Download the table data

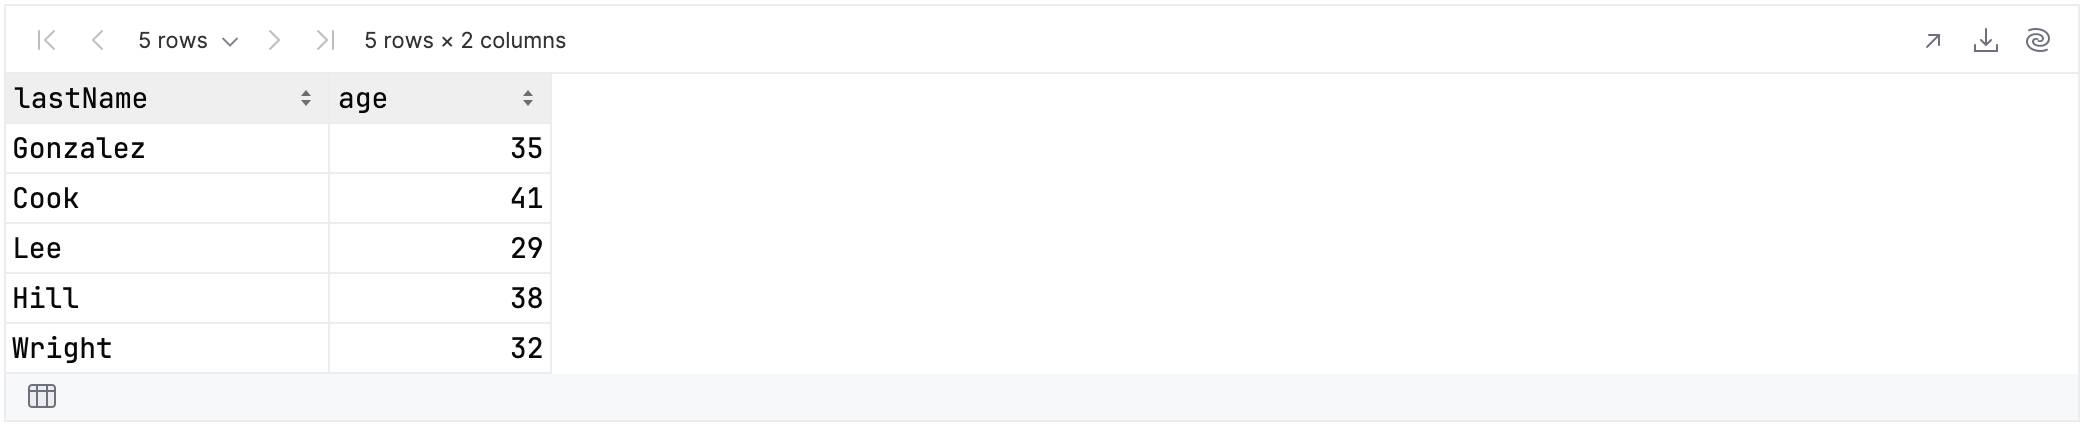[x=1986, y=41]
